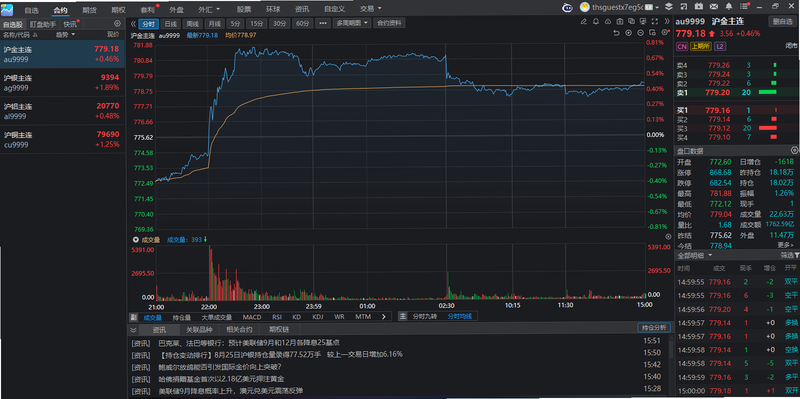Image resolution: width=800 pixels, height=399 pixels.
Task: Expand the 多周期图 dropdown
Action: 351,23
